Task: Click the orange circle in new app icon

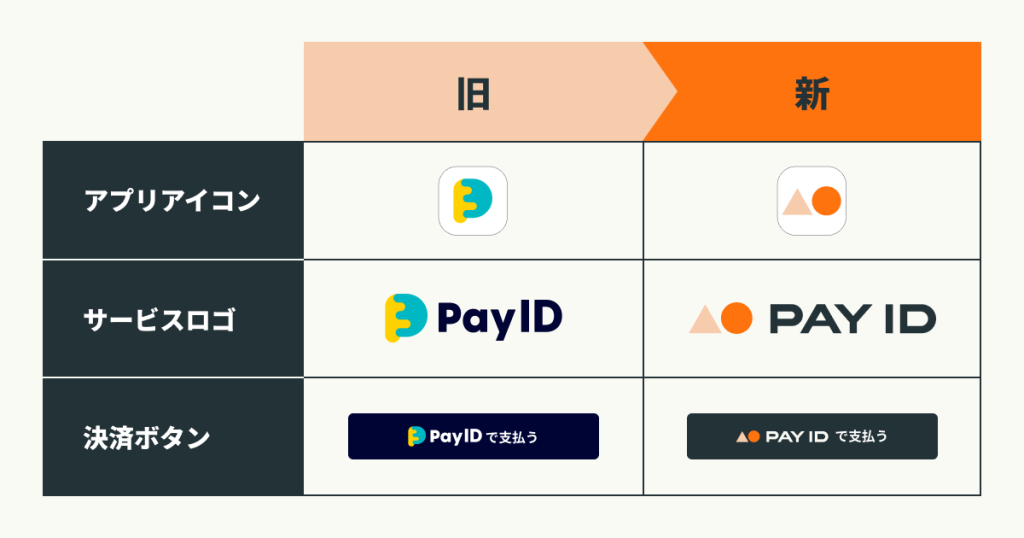Action: (x=826, y=201)
